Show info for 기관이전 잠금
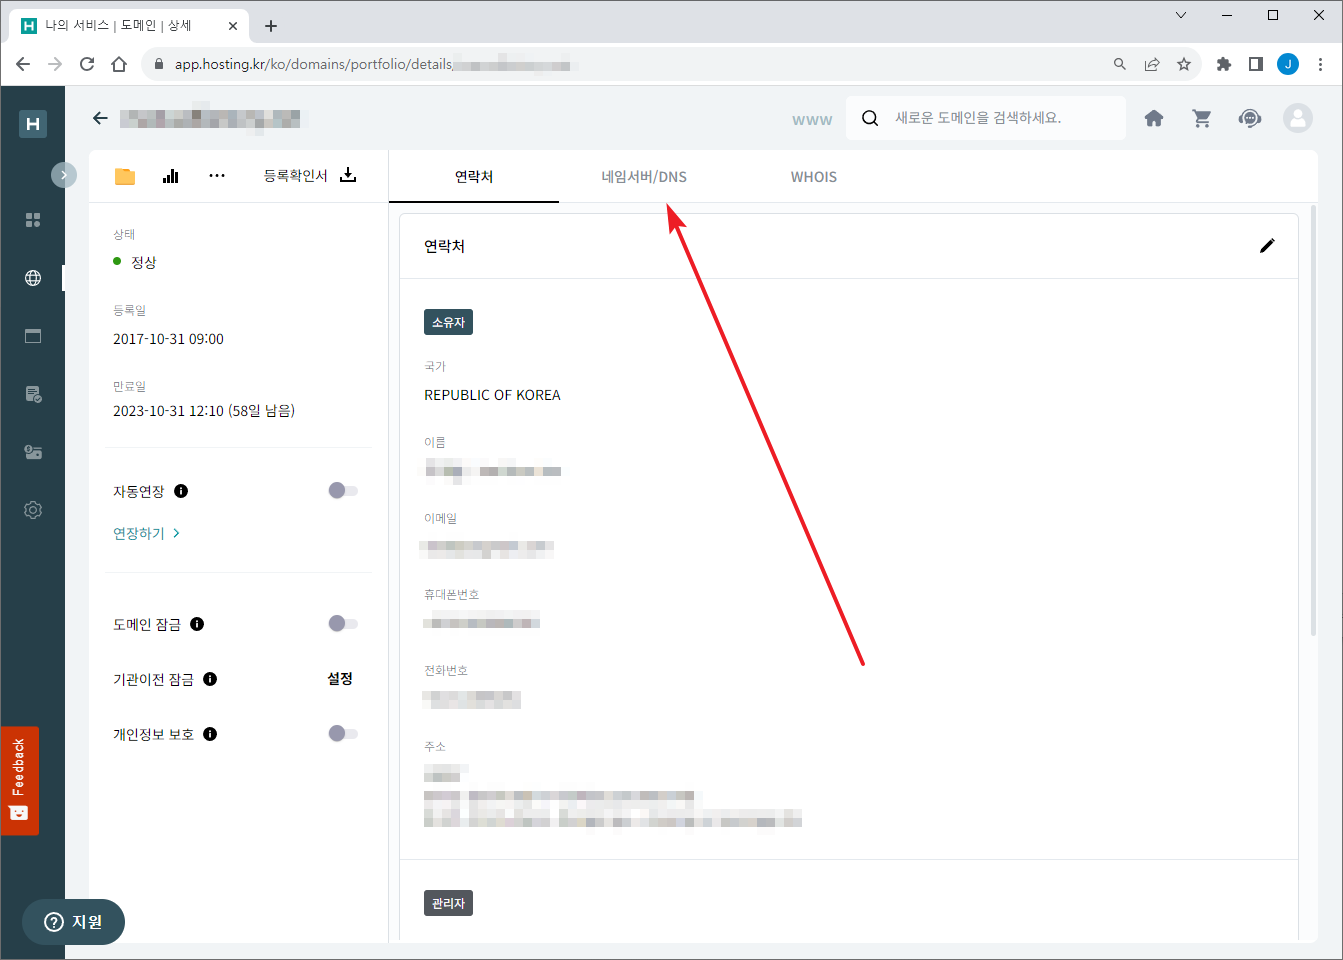 [210, 679]
